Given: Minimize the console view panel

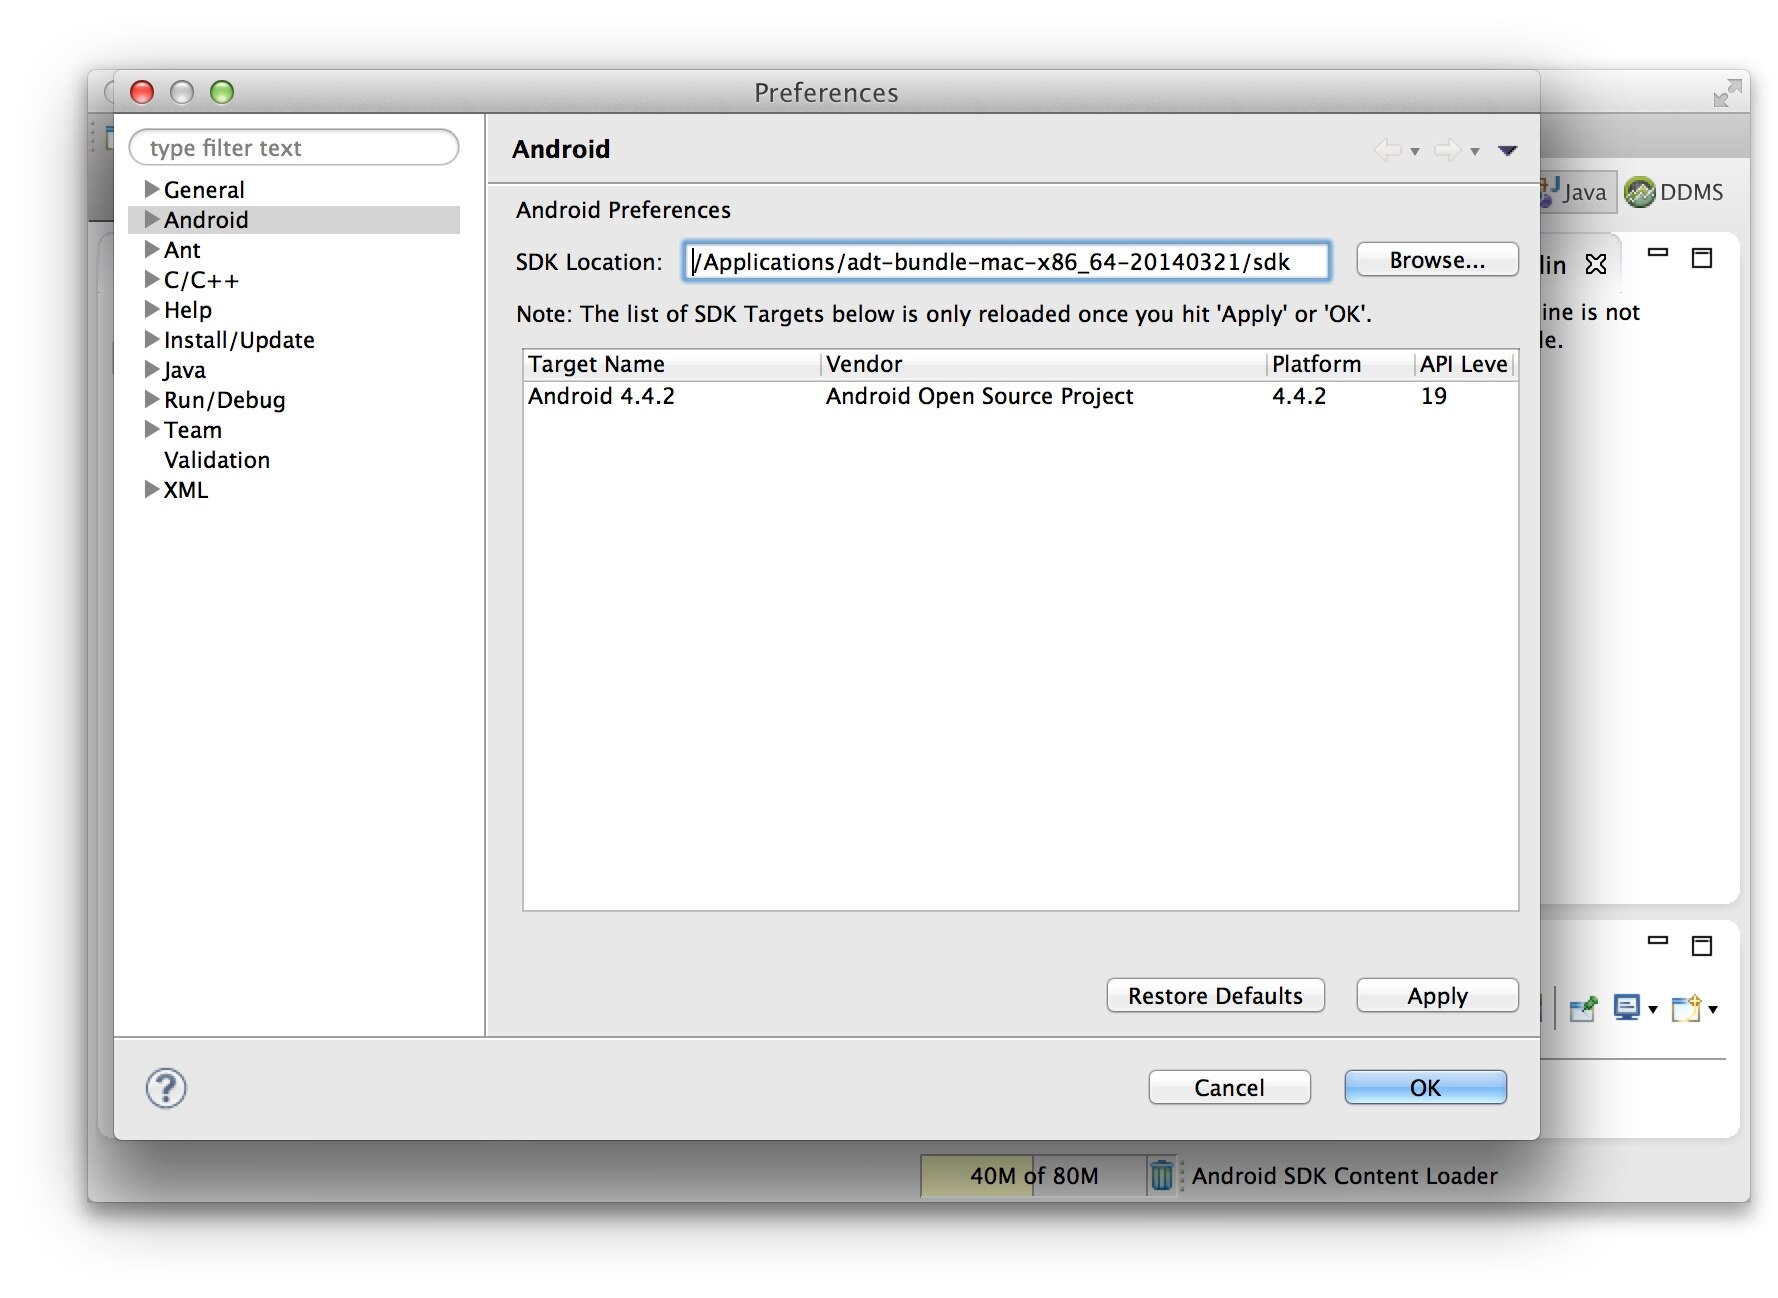Looking at the screenshot, I should (x=1658, y=941).
